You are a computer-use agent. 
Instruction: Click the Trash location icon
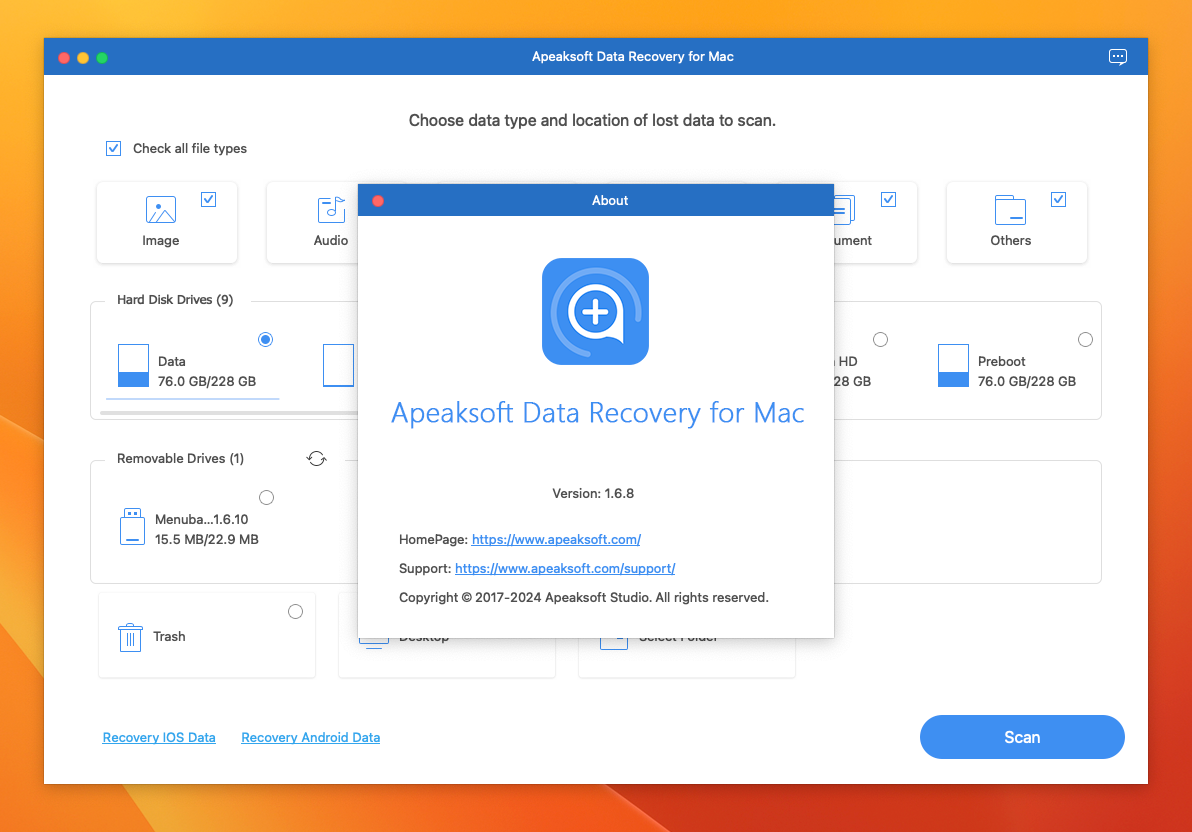click(x=130, y=636)
